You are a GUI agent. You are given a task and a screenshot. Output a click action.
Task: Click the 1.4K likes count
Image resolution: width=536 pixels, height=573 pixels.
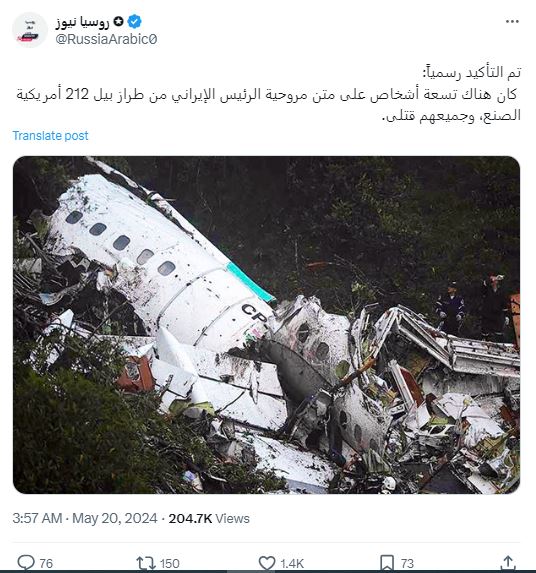292,563
